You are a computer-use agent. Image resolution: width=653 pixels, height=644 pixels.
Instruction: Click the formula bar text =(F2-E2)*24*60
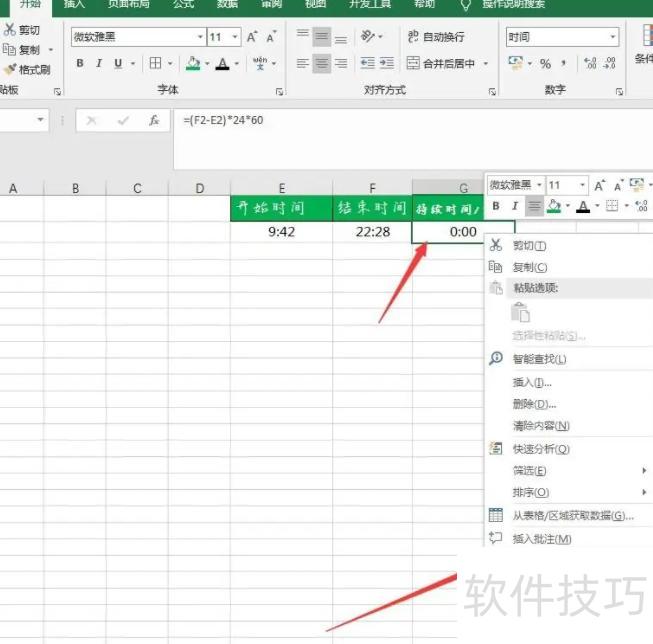(x=223, y=120)
